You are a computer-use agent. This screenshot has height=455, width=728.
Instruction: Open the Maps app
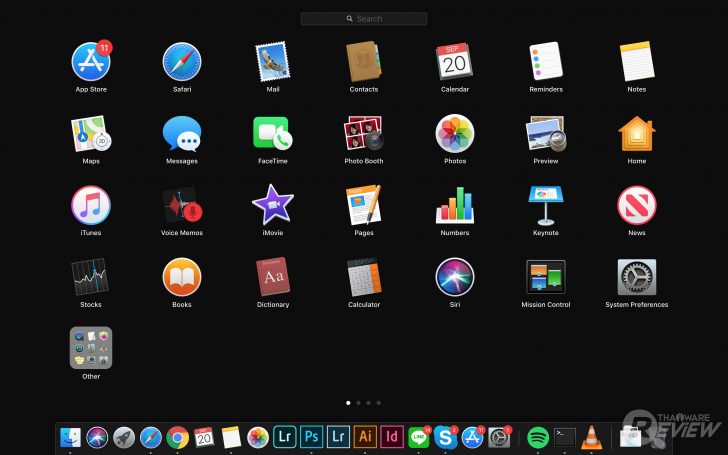click(91, 134)
